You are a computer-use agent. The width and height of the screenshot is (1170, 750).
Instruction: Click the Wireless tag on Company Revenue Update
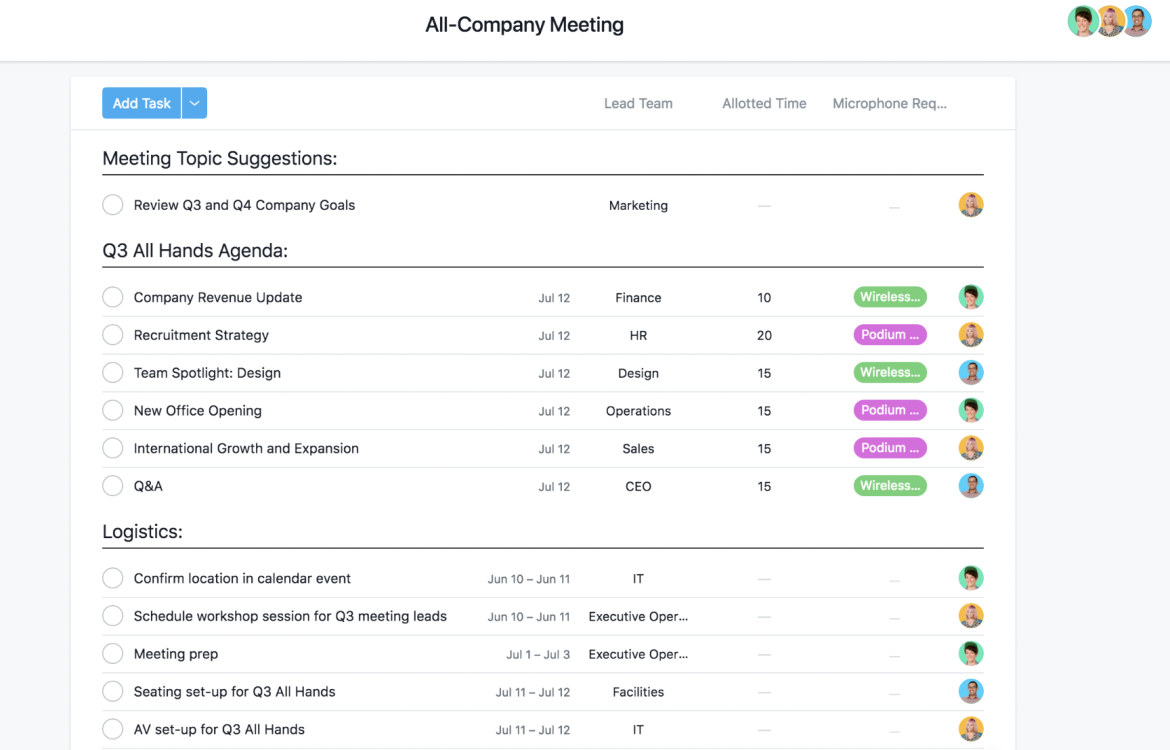click(x=890, y=297)
